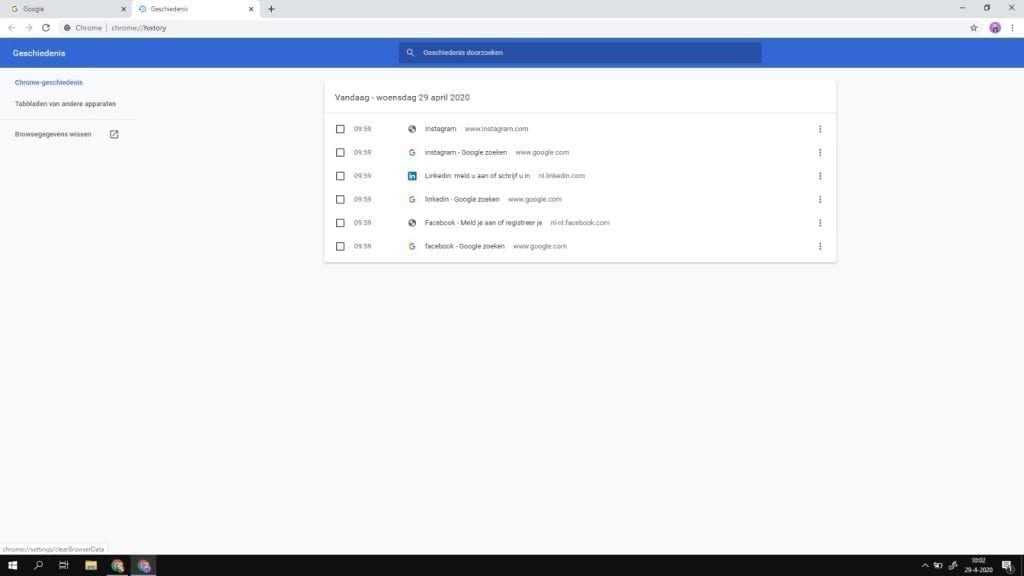1024x576 pixels.
Task: Select the Geschiedenis browser tab
Action: point(195,9)
